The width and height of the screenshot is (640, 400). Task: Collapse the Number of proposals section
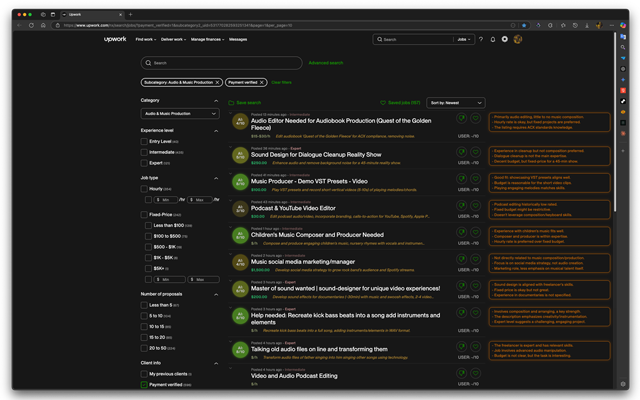coord(216,292)
